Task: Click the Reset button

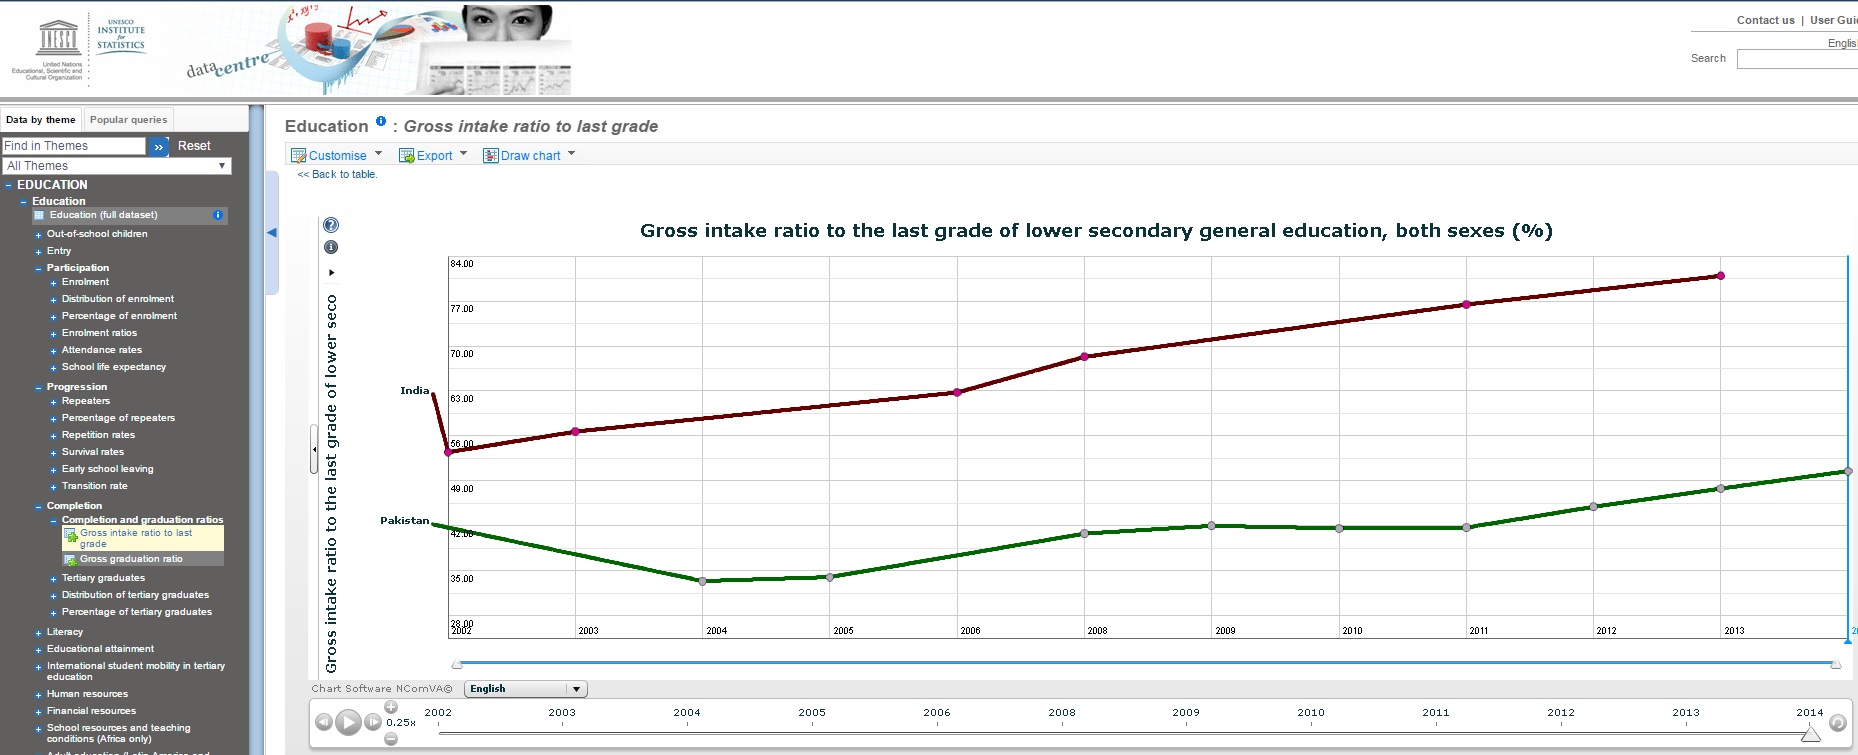Action: [194, 146]
